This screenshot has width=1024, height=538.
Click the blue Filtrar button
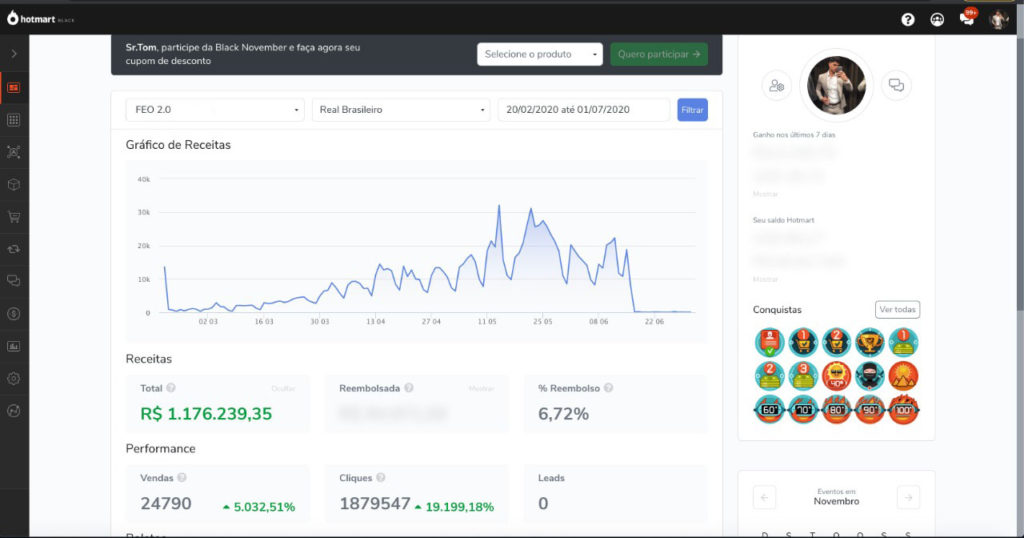(692, 110)
